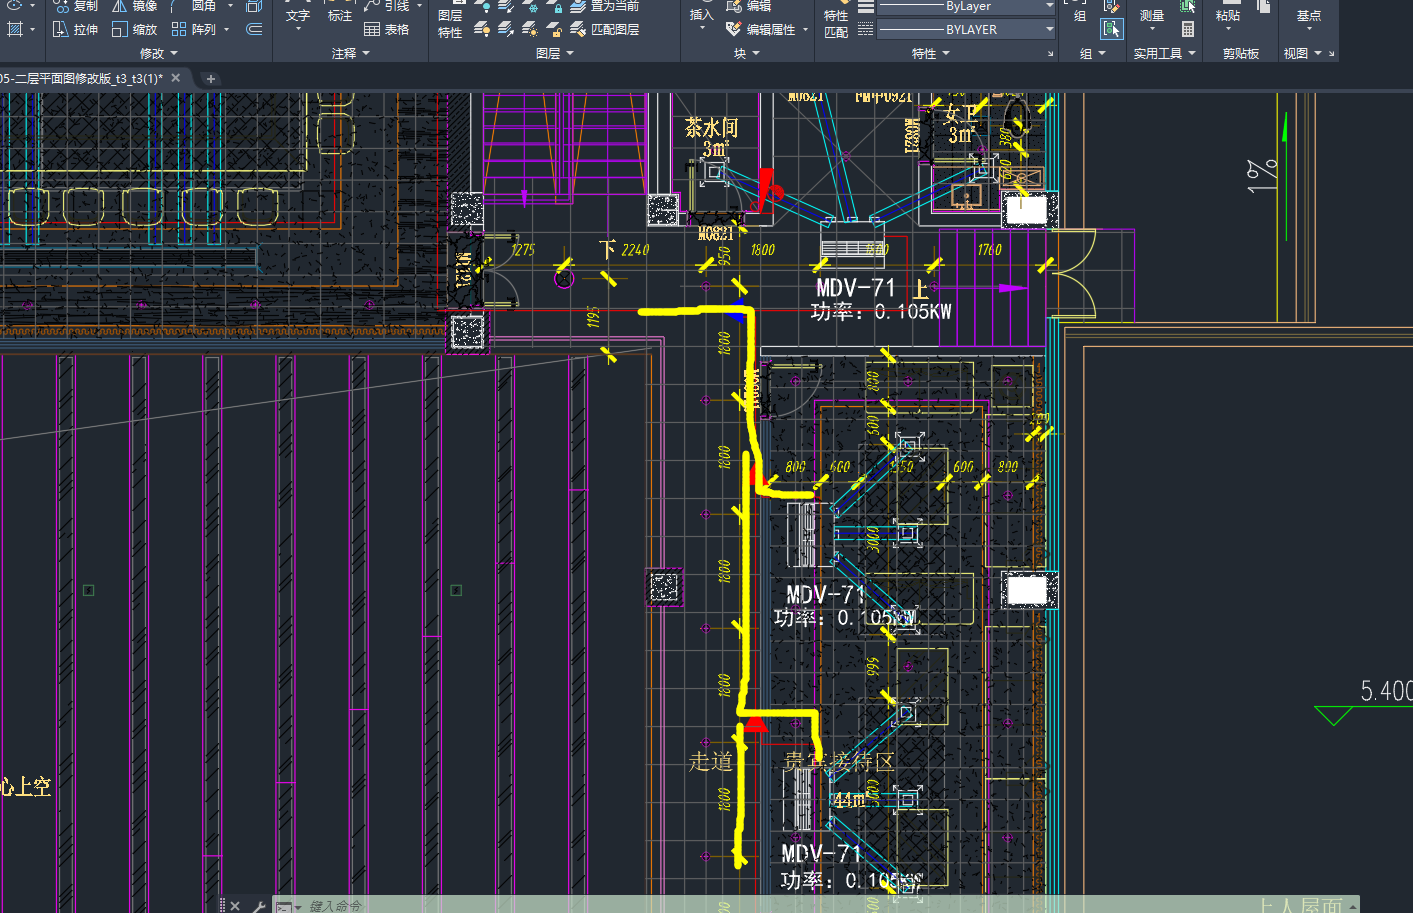
Task: Click the 走道 corridor label
Action: (x=710, y=761)
